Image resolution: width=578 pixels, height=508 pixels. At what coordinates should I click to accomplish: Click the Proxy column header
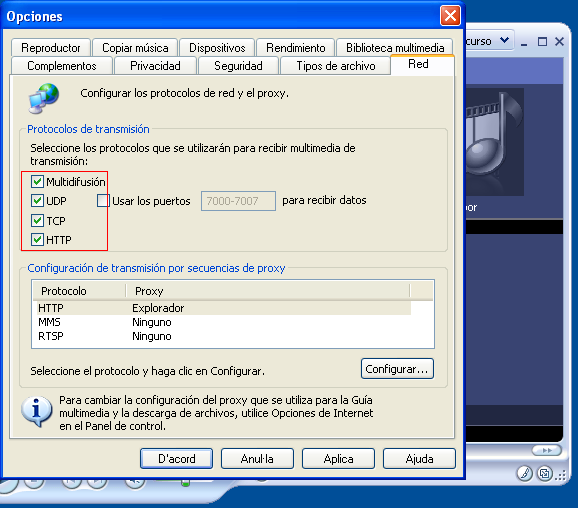pyautogui.click(x=268, y=291)
